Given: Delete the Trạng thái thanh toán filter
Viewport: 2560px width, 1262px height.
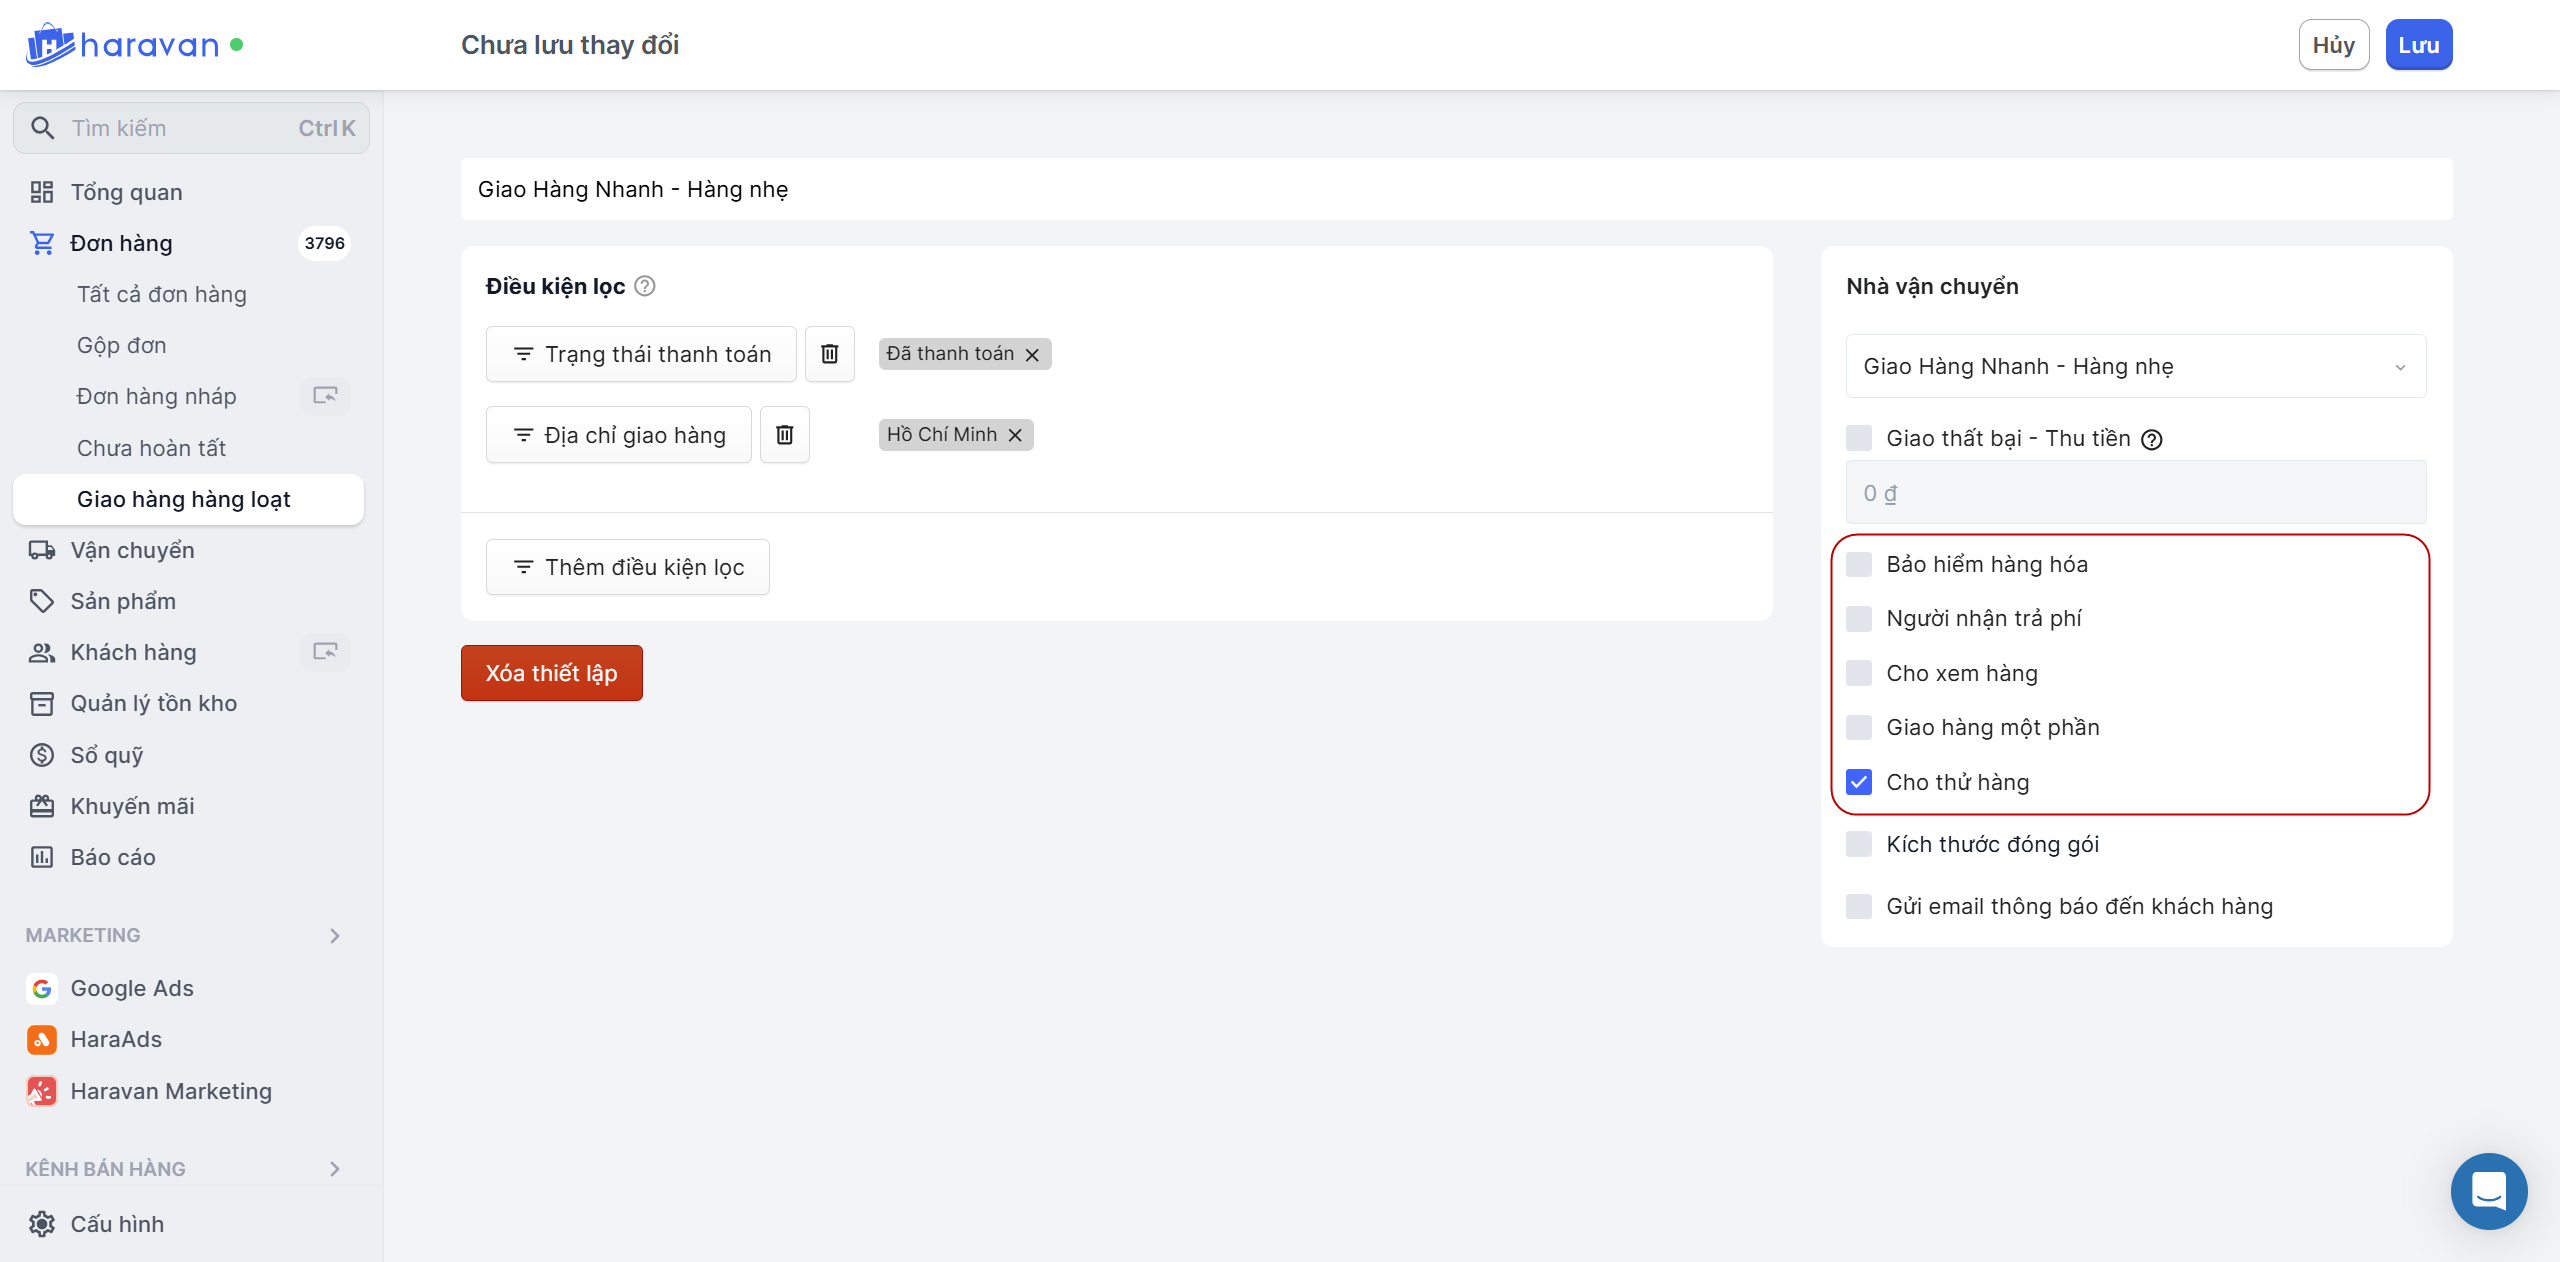Looking at the screenshot, I should [829, 354].
